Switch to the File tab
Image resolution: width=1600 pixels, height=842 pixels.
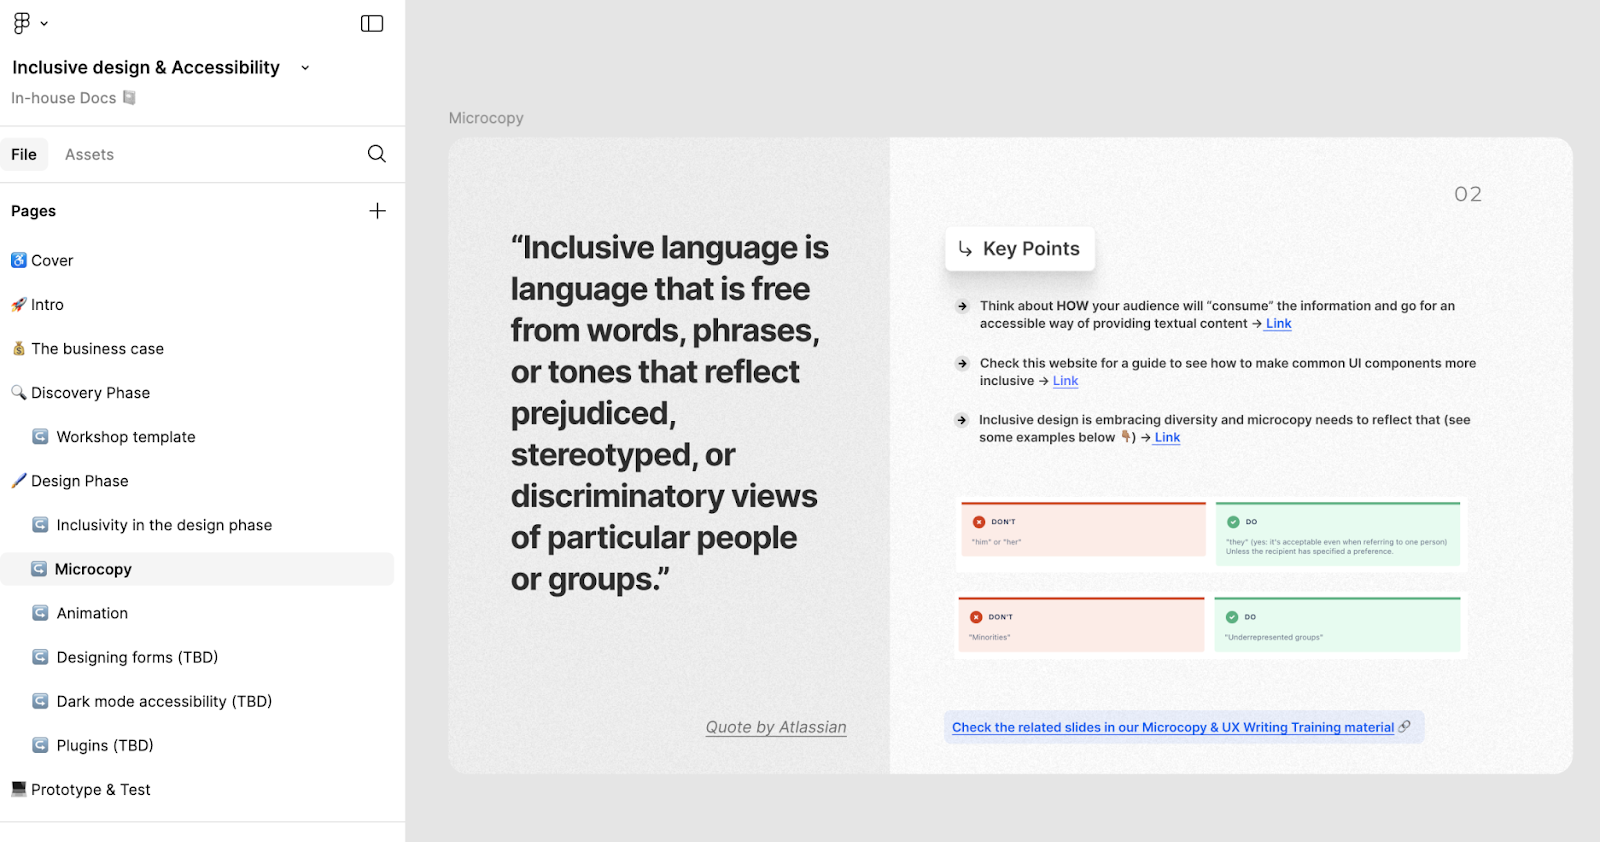click(x=24, y=154)
